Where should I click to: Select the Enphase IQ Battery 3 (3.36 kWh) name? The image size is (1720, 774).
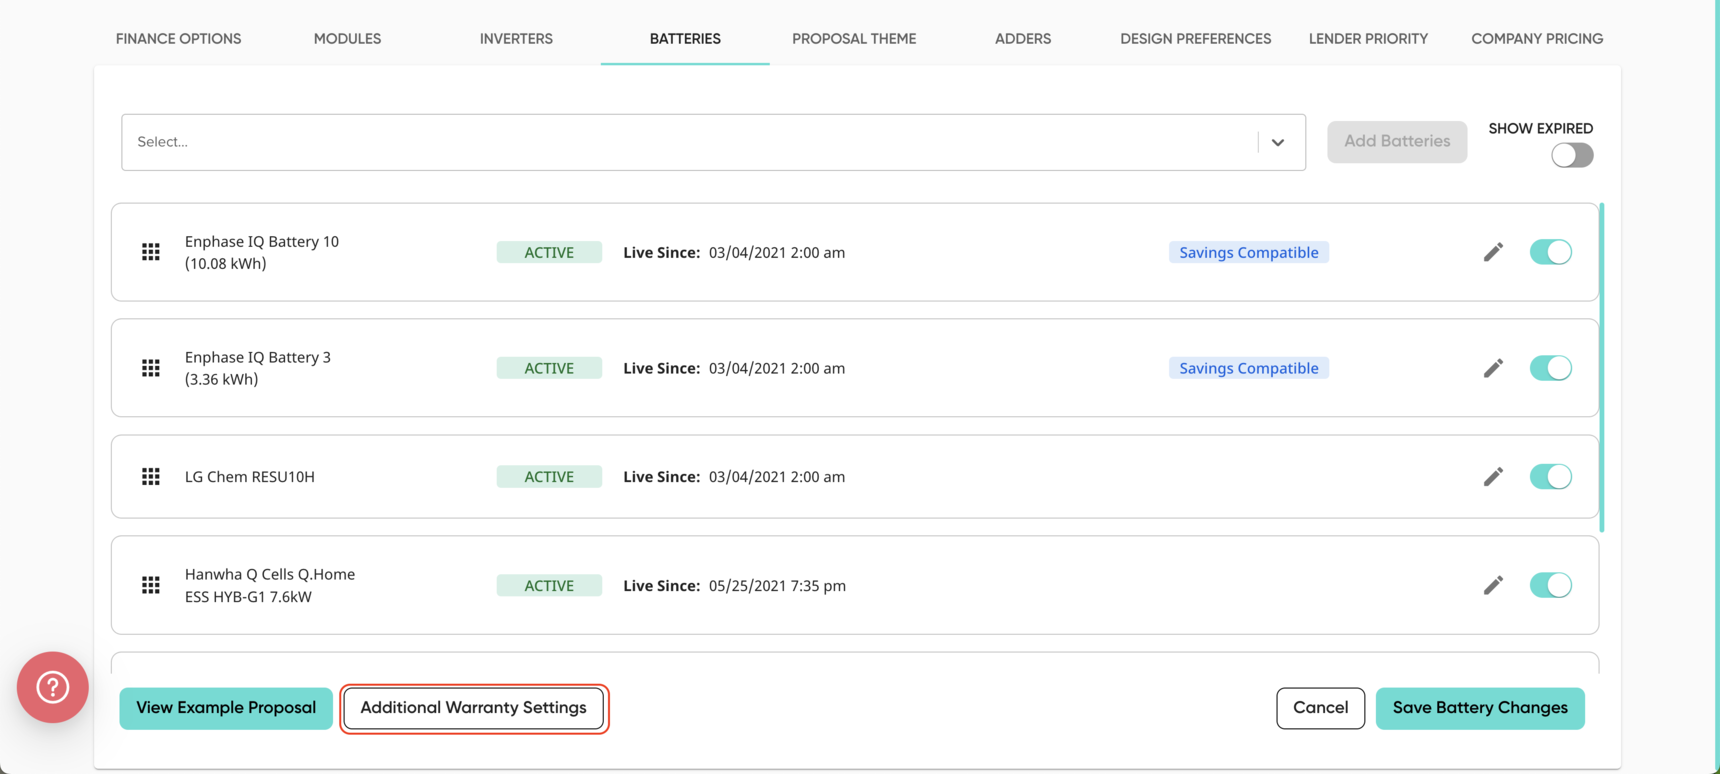258,368
